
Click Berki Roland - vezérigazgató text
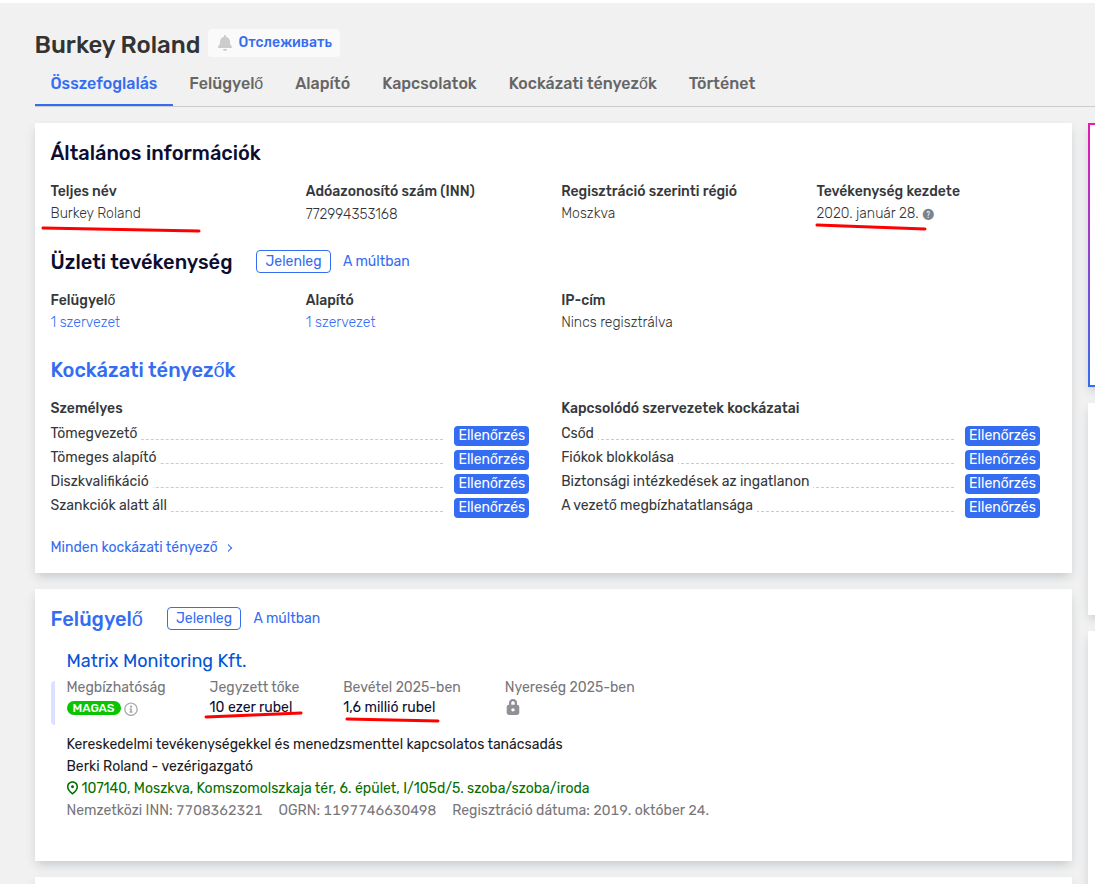(x=160, y=766)
